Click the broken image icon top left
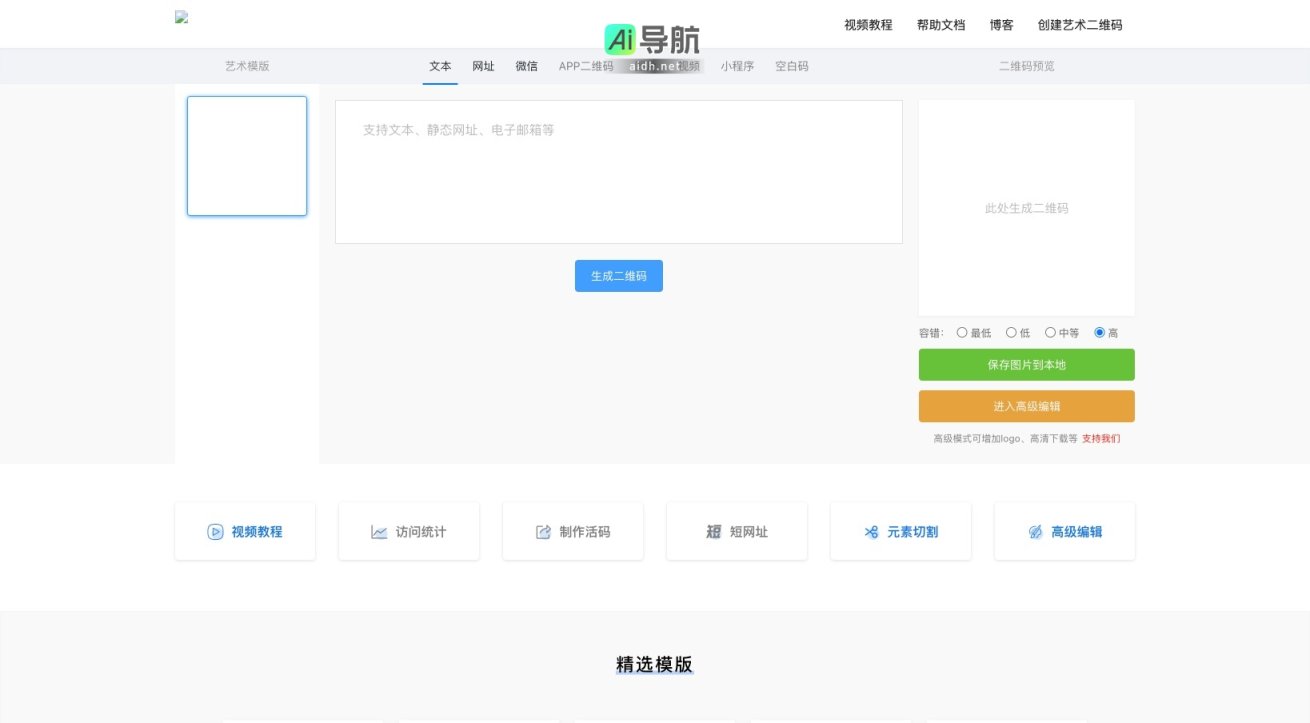The image size is (1310, 723). 181,16
